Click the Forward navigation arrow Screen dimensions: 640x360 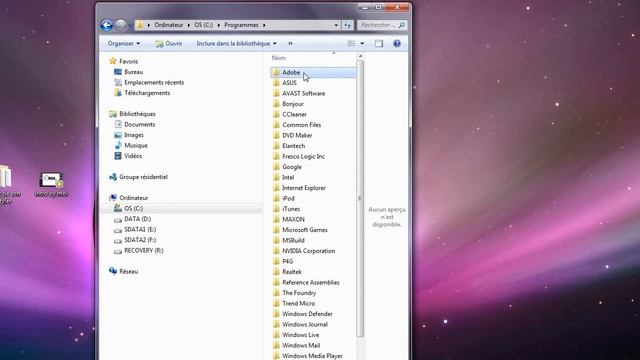[120, 25]
